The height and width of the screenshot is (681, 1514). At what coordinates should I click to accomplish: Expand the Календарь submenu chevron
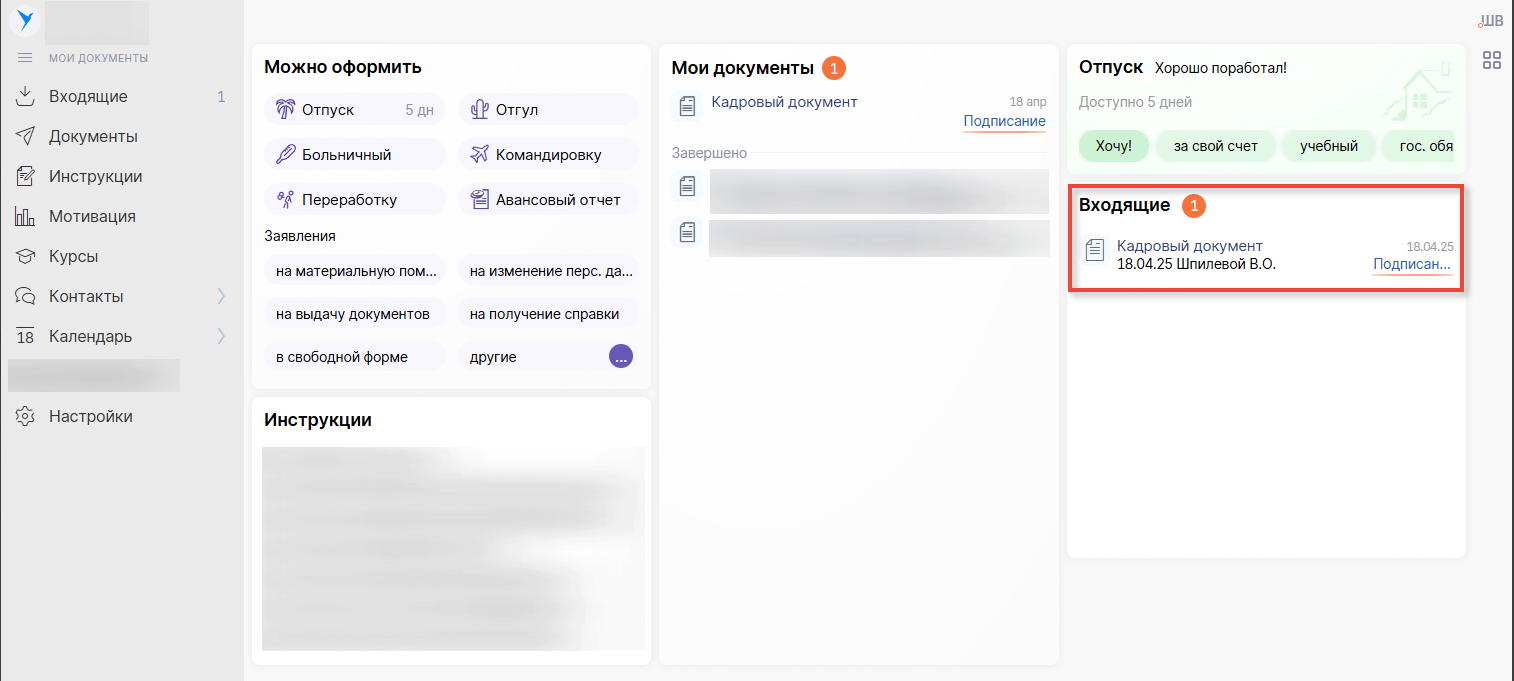(221, 336)
